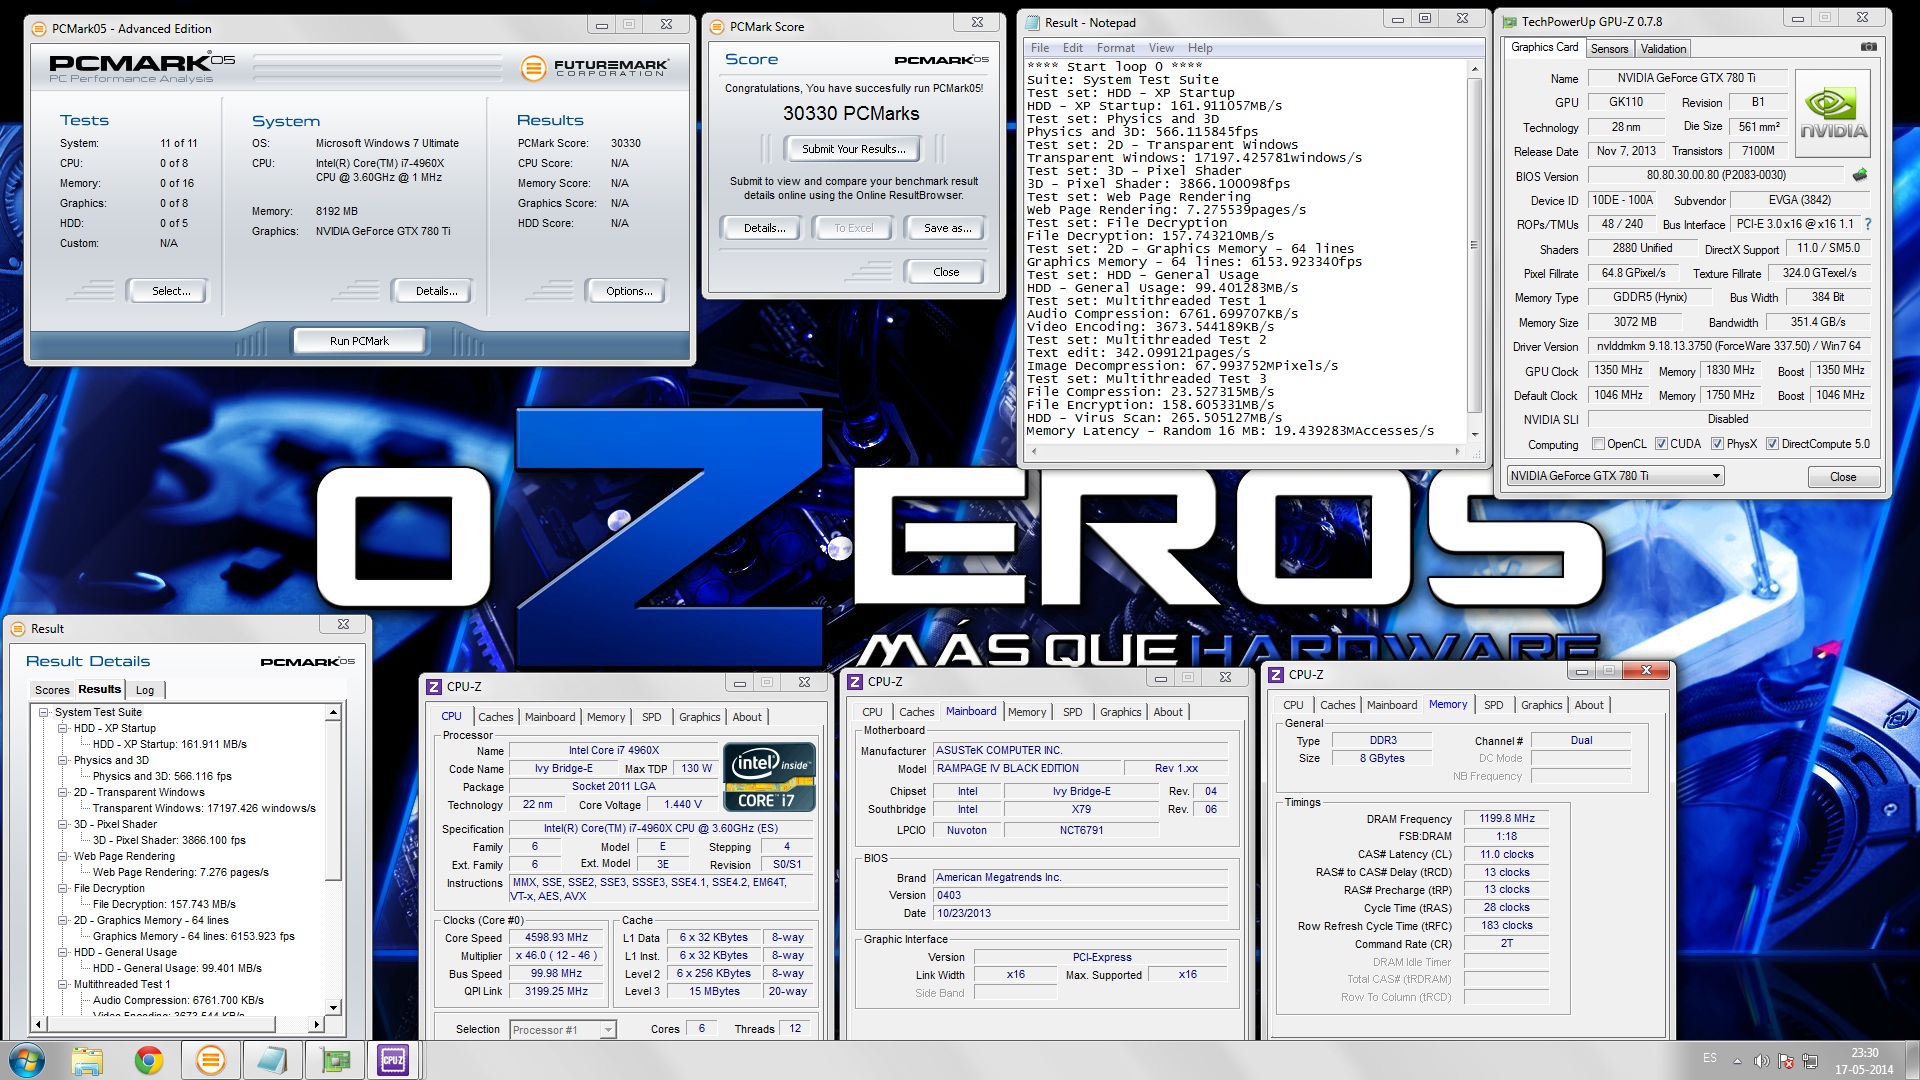Collapse the HDD - XP Startup node

[x=63, y=729]
